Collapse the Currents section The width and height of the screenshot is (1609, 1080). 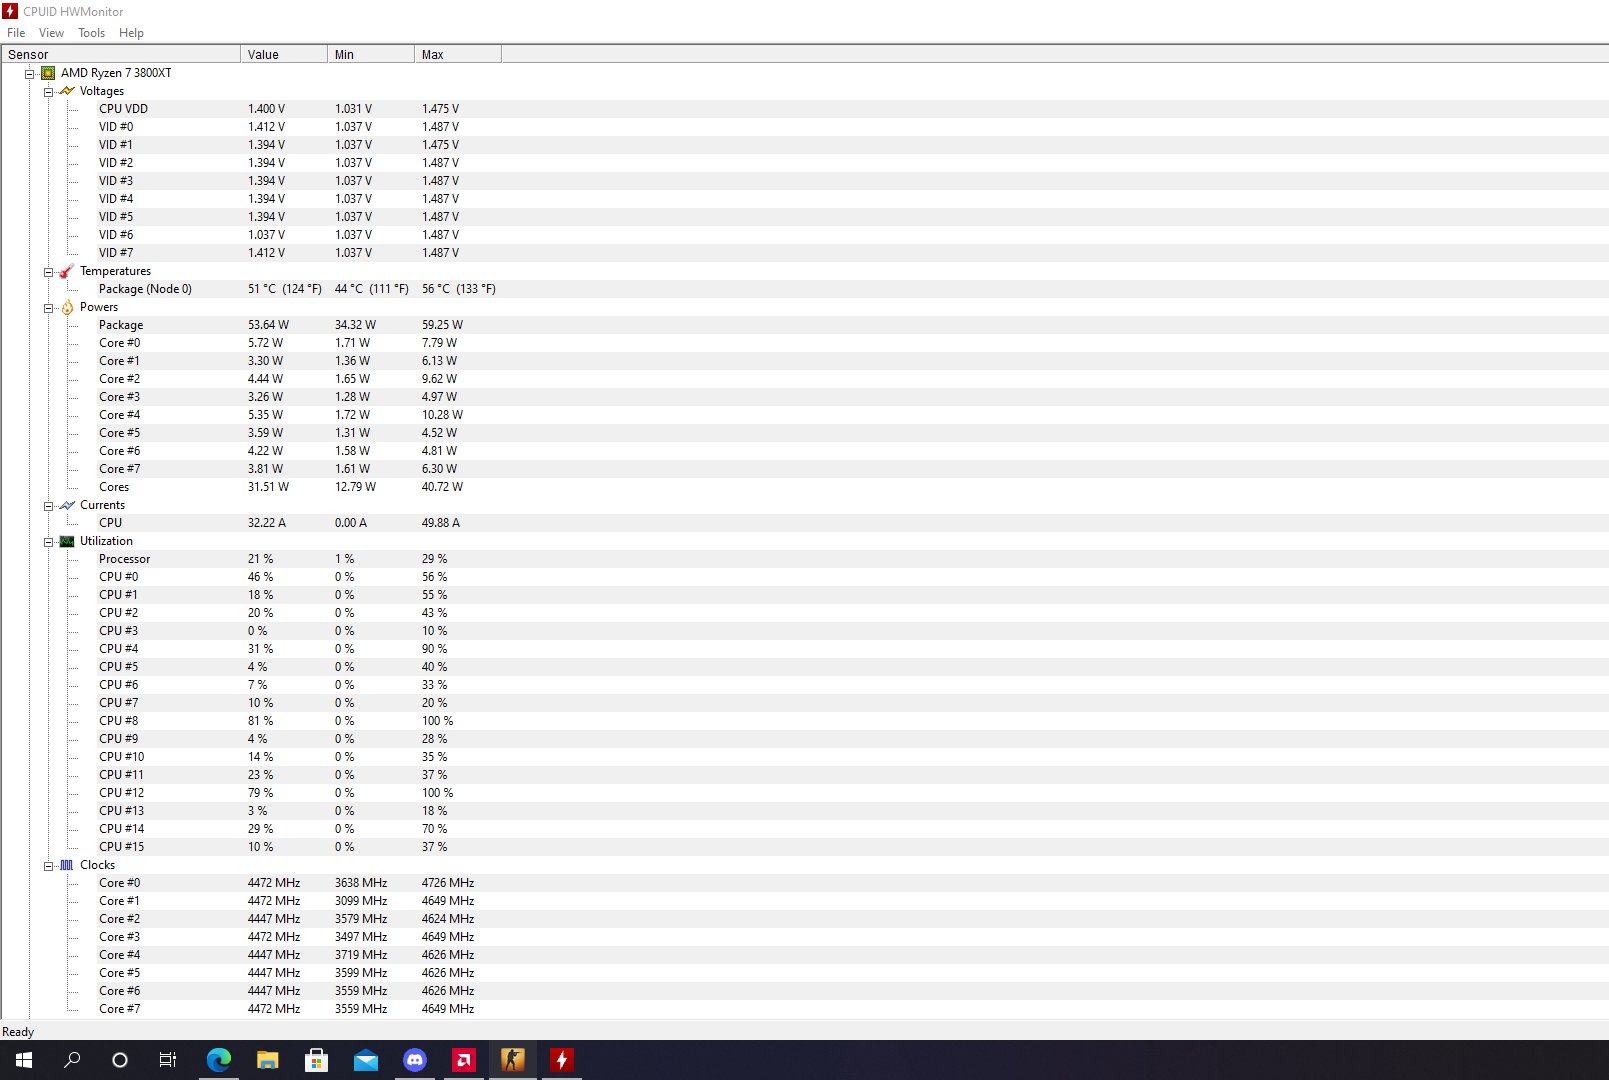pyautogui.click(x=48, y=506)
